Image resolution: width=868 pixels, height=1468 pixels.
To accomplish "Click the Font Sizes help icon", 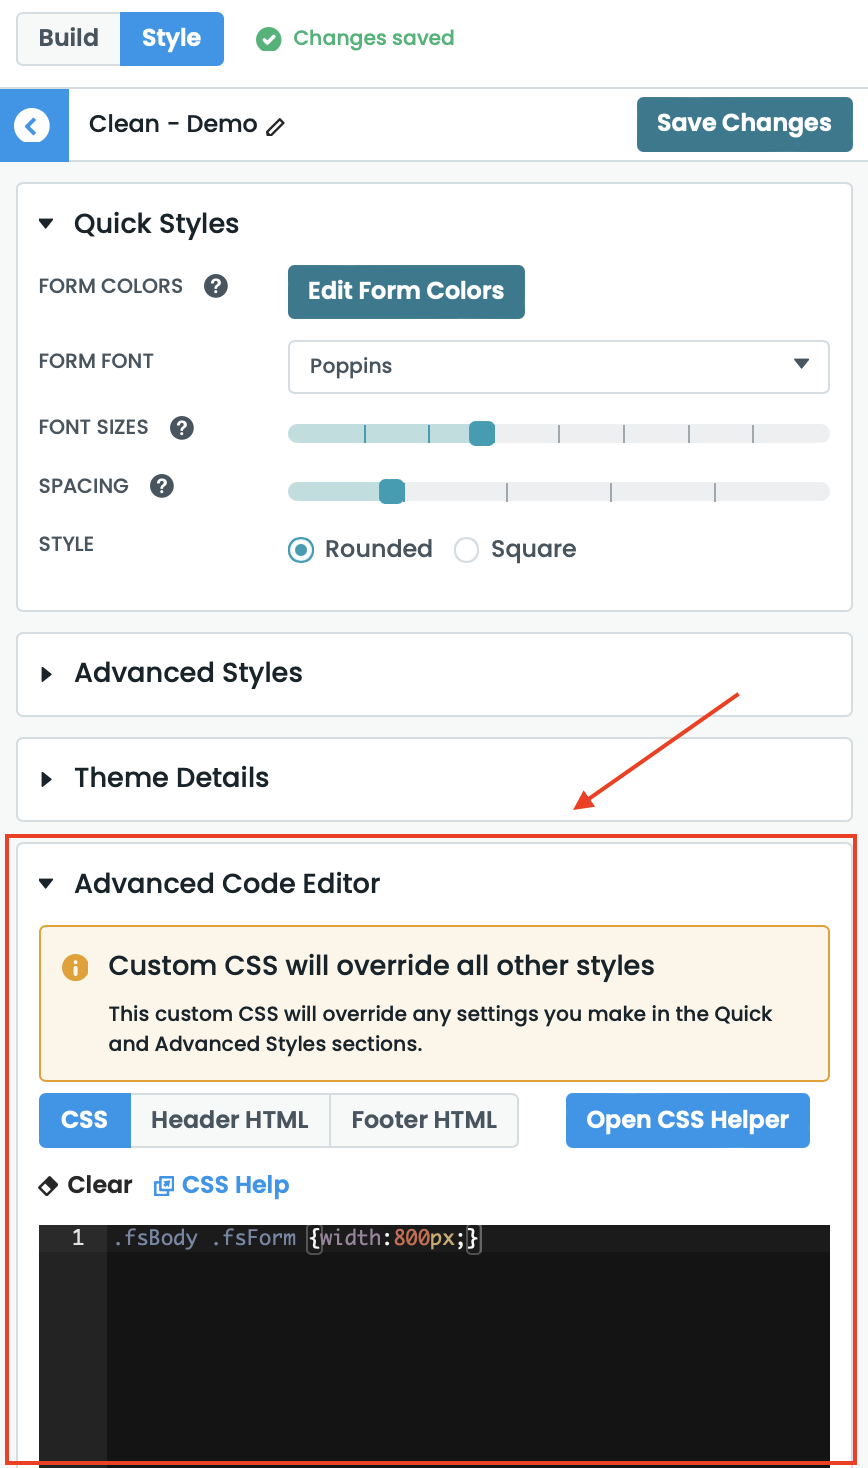I will click(x=182, y=428).
